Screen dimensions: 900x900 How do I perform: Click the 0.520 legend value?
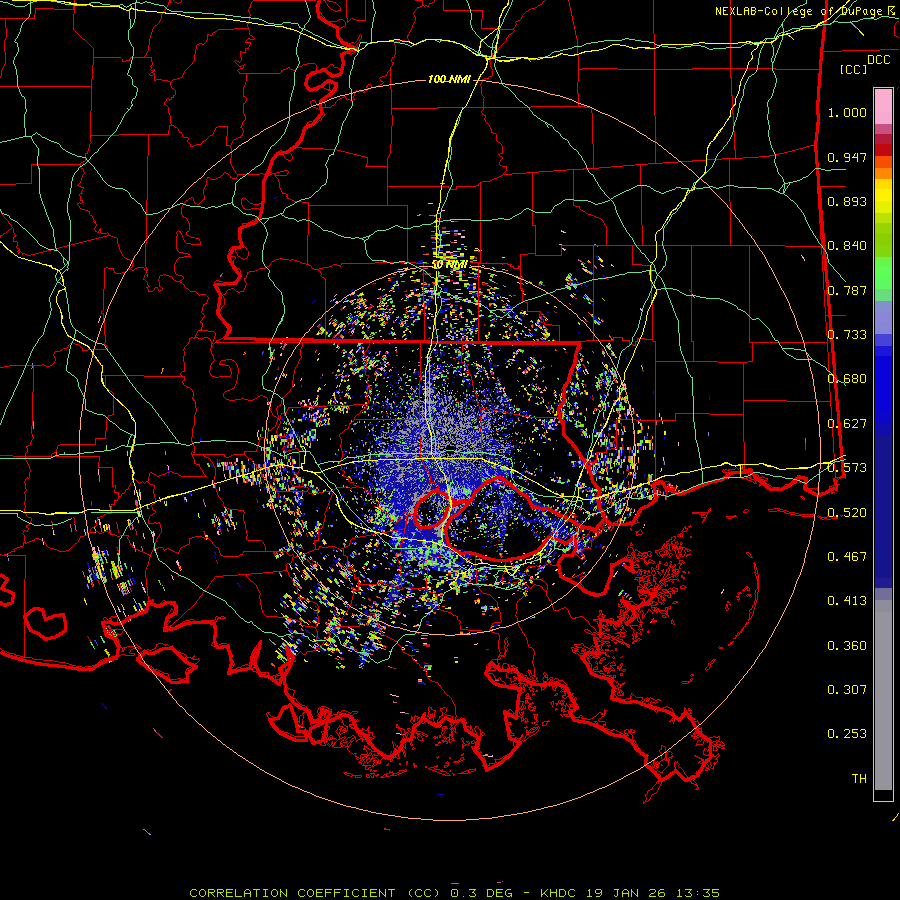tap(847, 513)
